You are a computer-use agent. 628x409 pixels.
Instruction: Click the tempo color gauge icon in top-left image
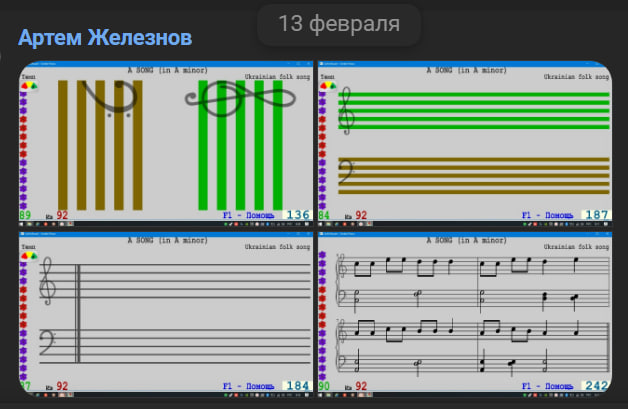tap(27, 87)
